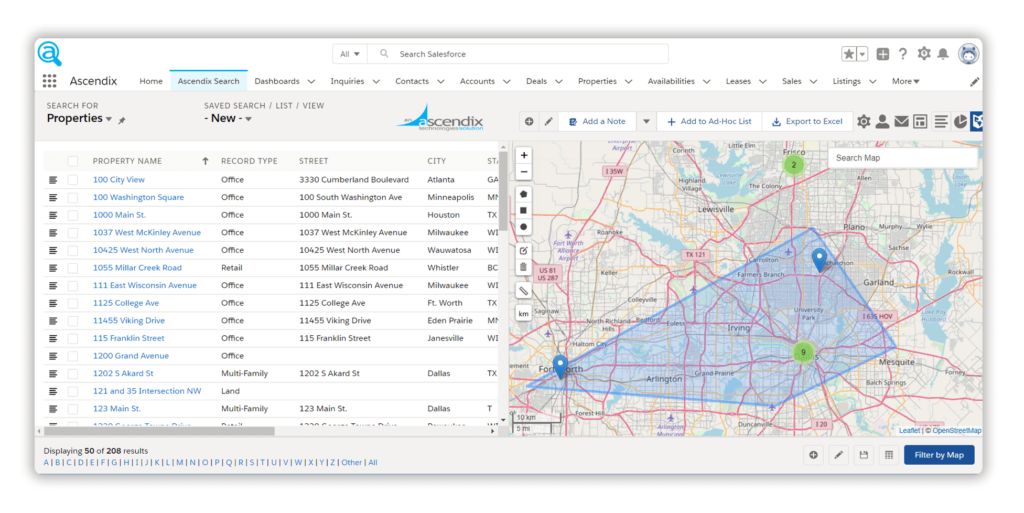Viewport: 1024px width, 513px height.
Task: Open the Accounts tab
Action: 477,82
